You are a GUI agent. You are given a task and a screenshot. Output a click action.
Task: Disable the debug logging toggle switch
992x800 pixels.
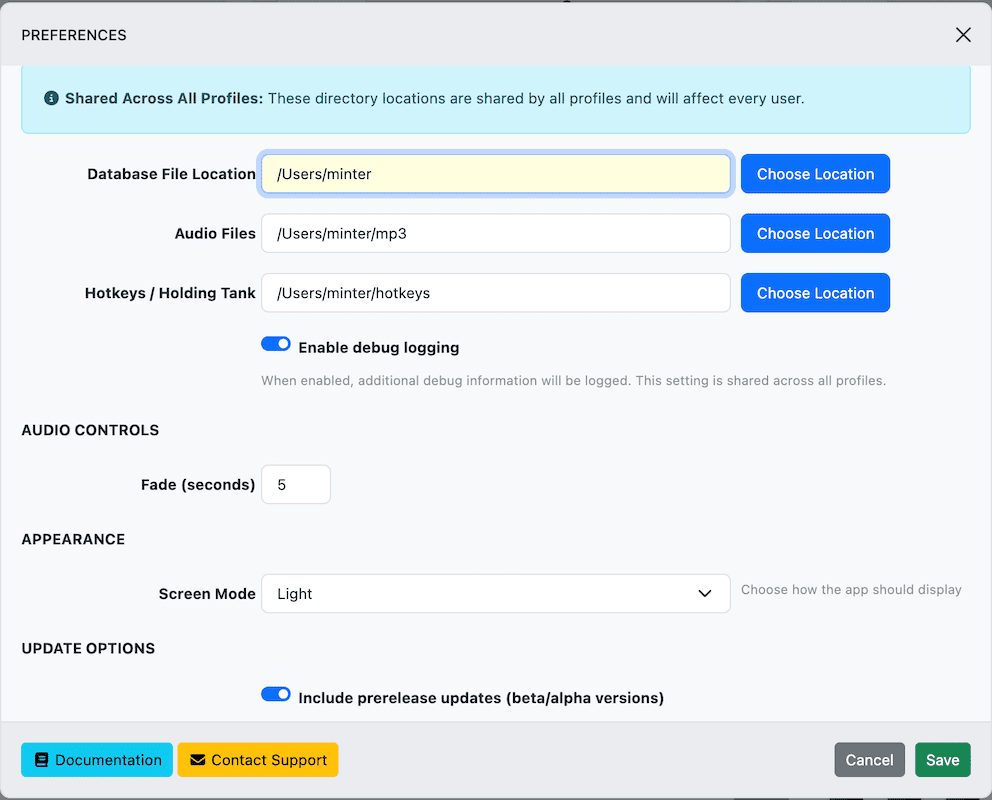pos(276,344)
